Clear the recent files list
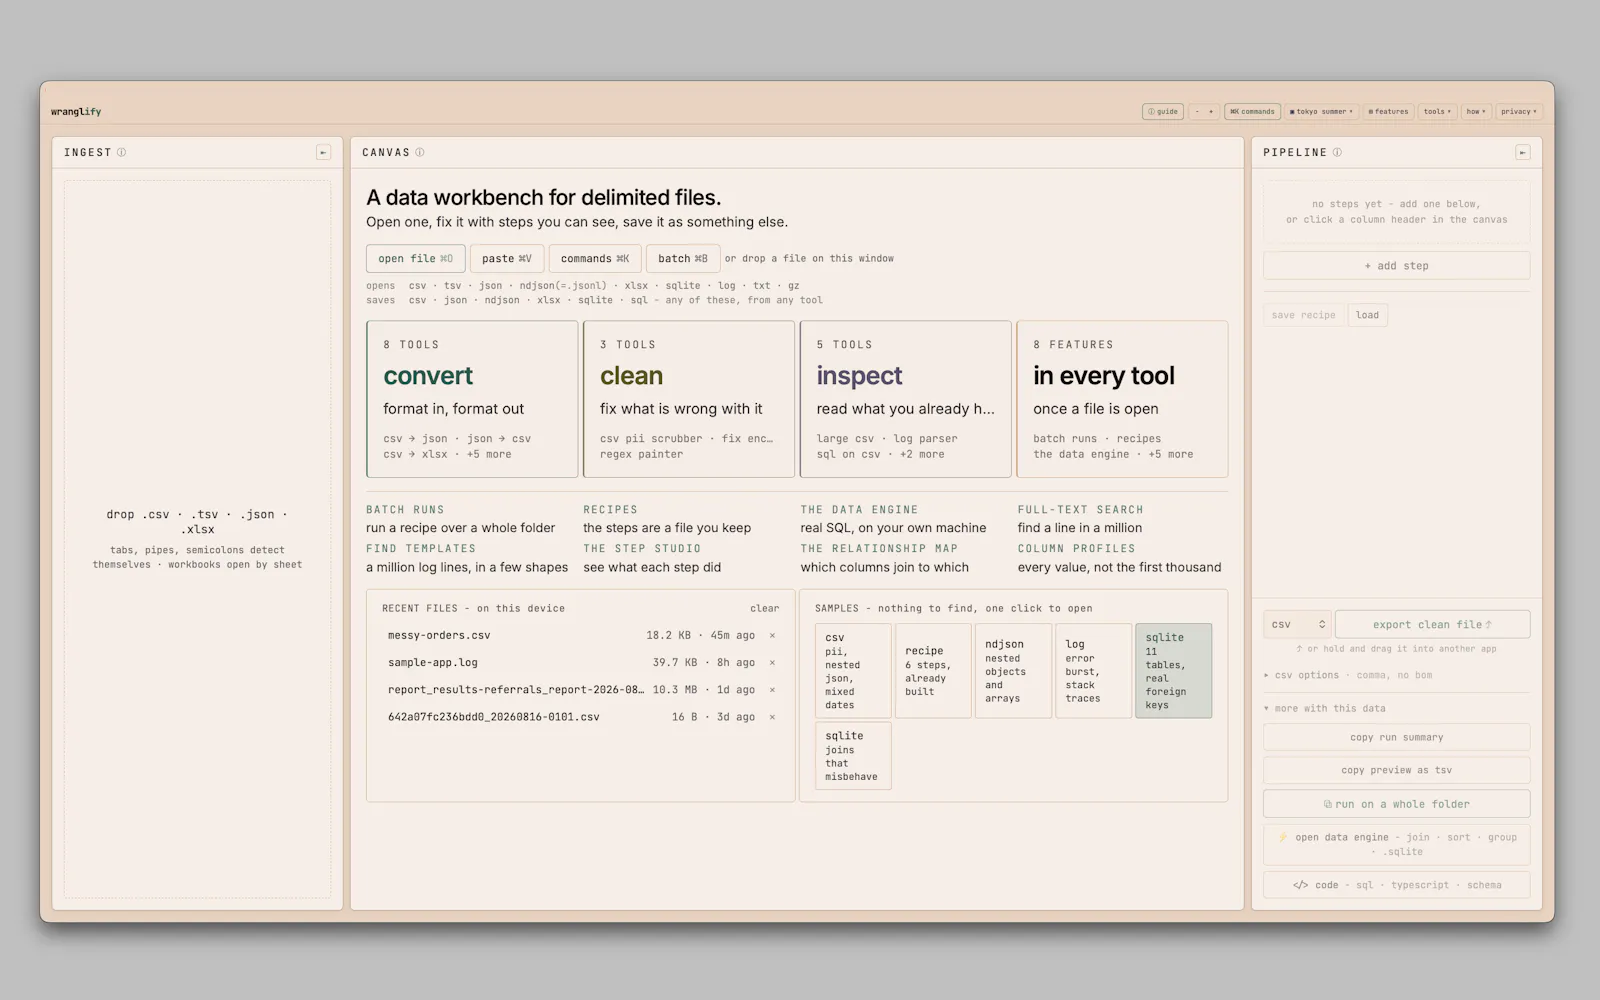This screenshot has height=1000, width=1600. pos(765,609)
